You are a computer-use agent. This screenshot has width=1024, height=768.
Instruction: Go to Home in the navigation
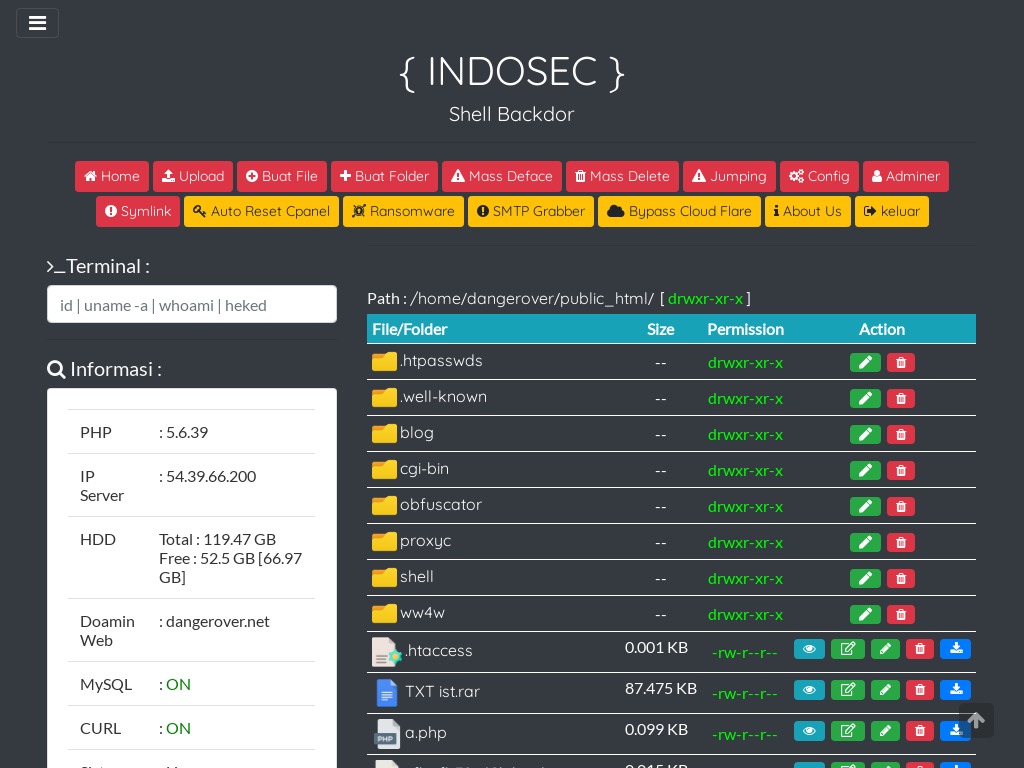pyautogui.click(x=112, y=176)
